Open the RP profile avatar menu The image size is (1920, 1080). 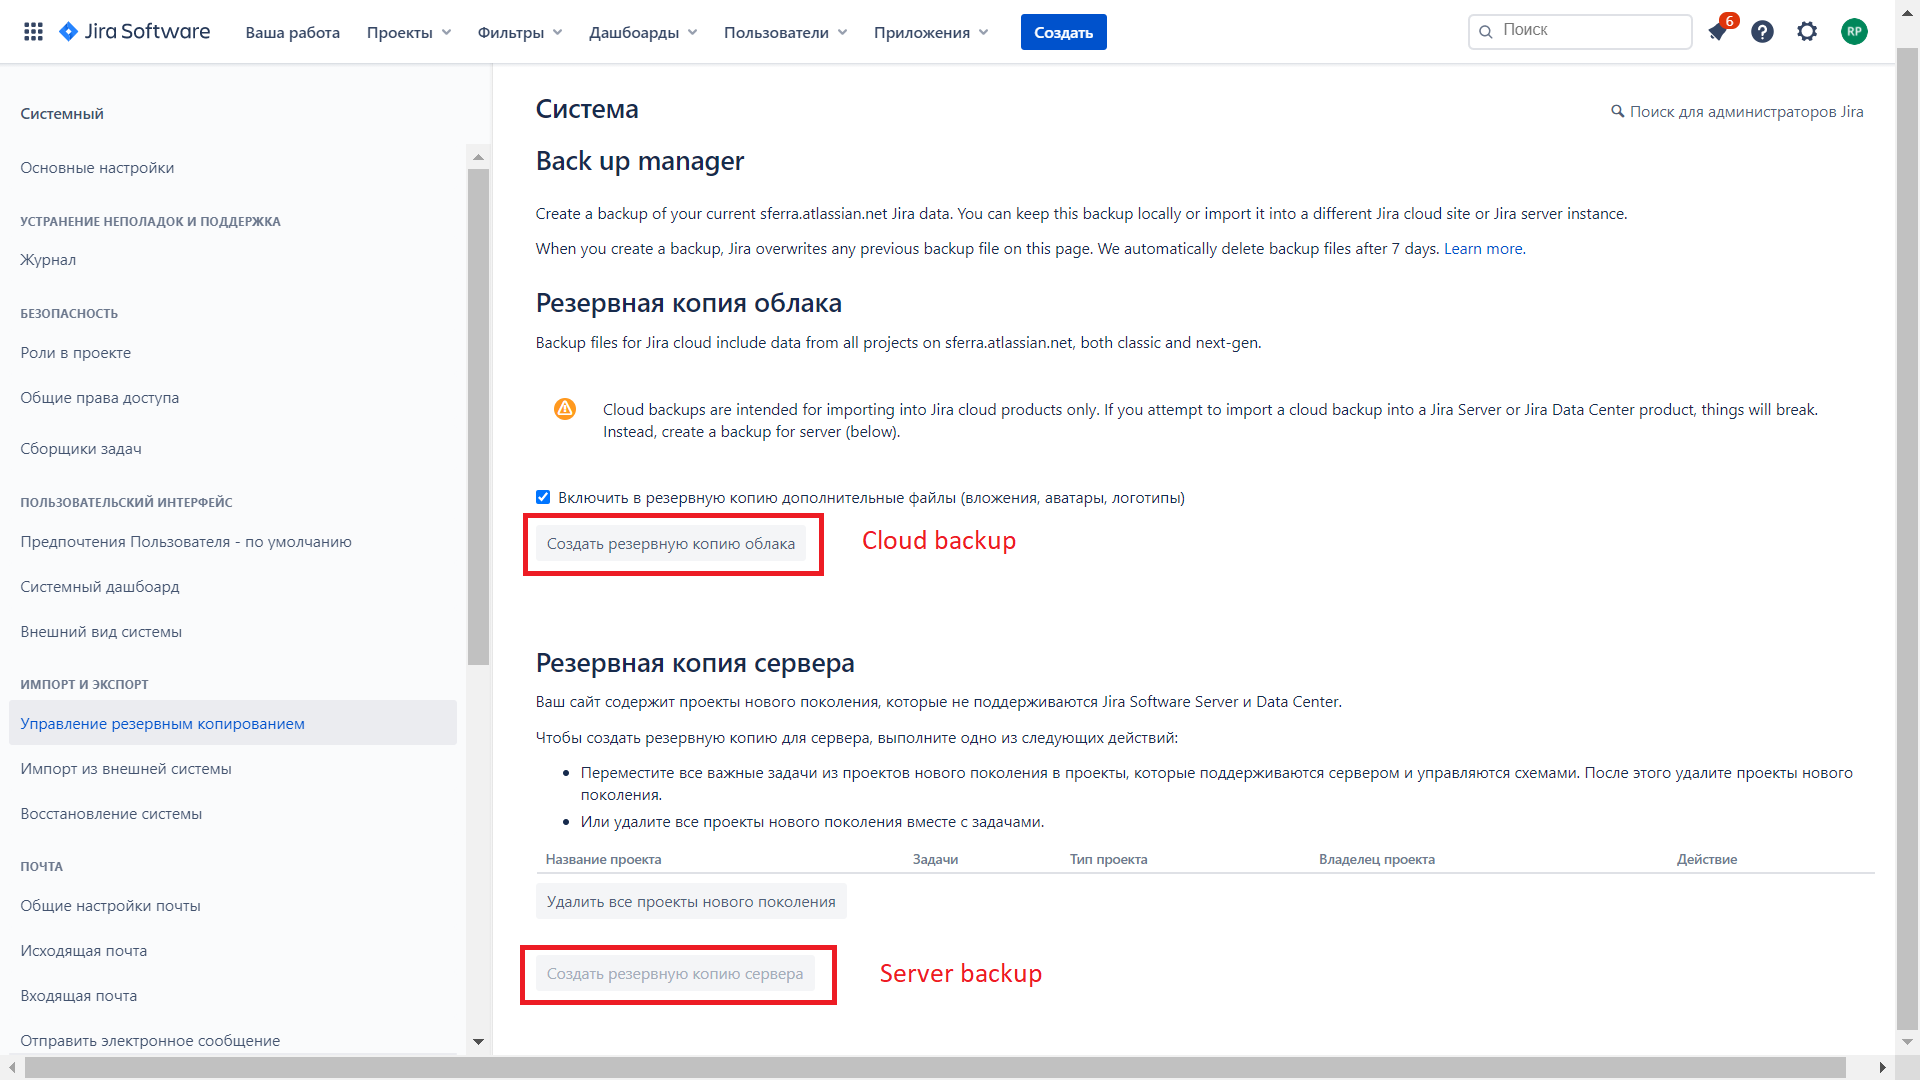click(x=1855, y=31)
